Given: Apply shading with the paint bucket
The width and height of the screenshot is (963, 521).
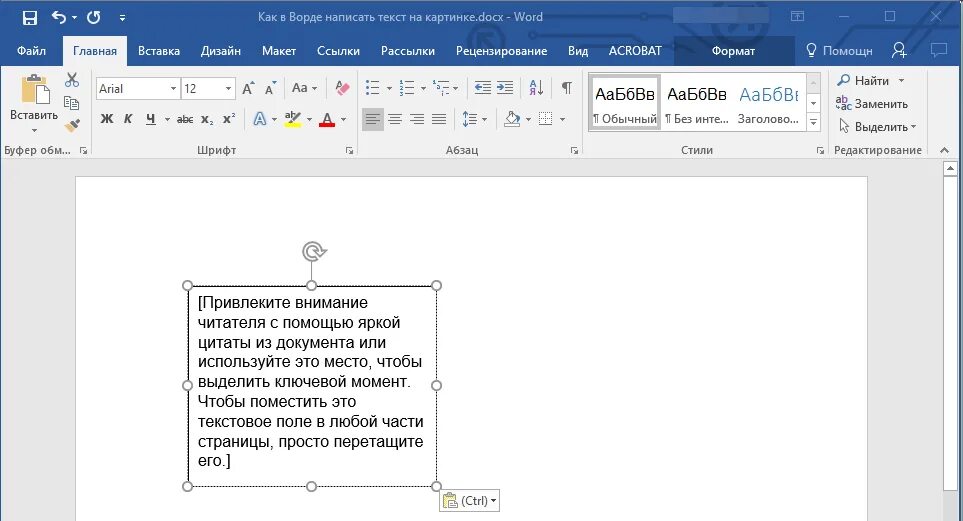Looking at the screenshot, I should (x=512, y=119).
